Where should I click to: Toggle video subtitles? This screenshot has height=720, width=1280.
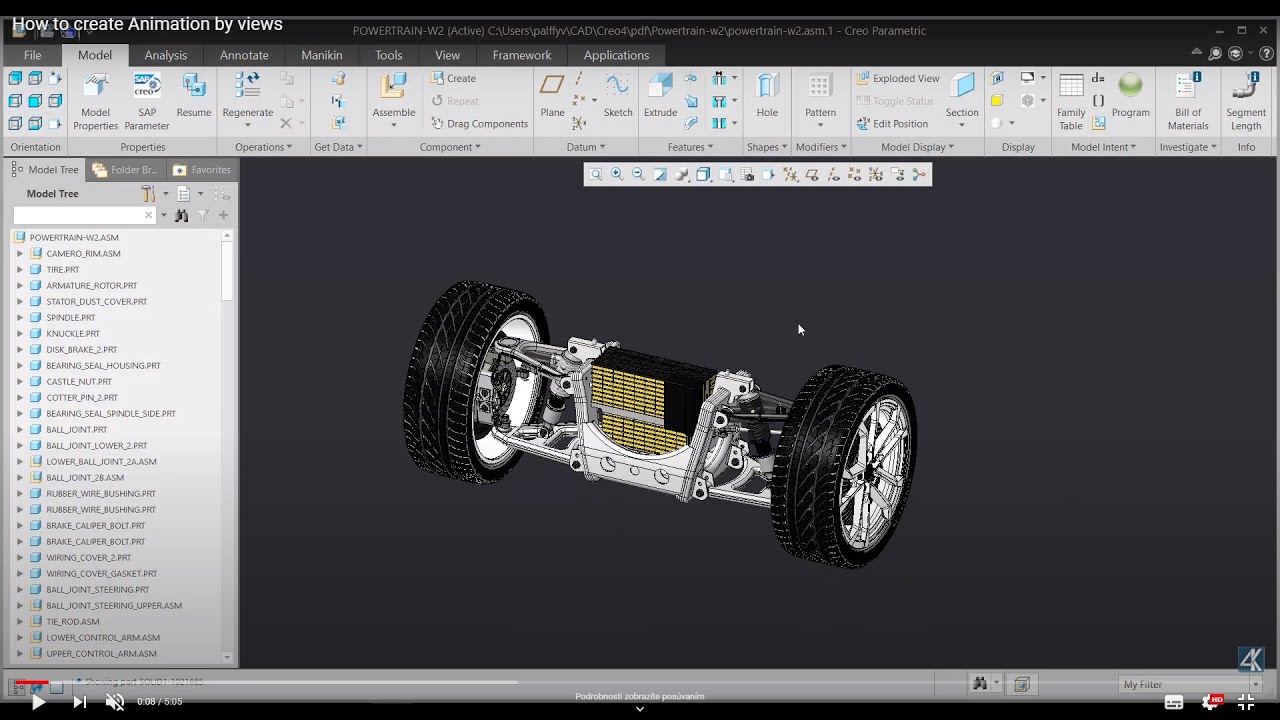point(1174,702)
